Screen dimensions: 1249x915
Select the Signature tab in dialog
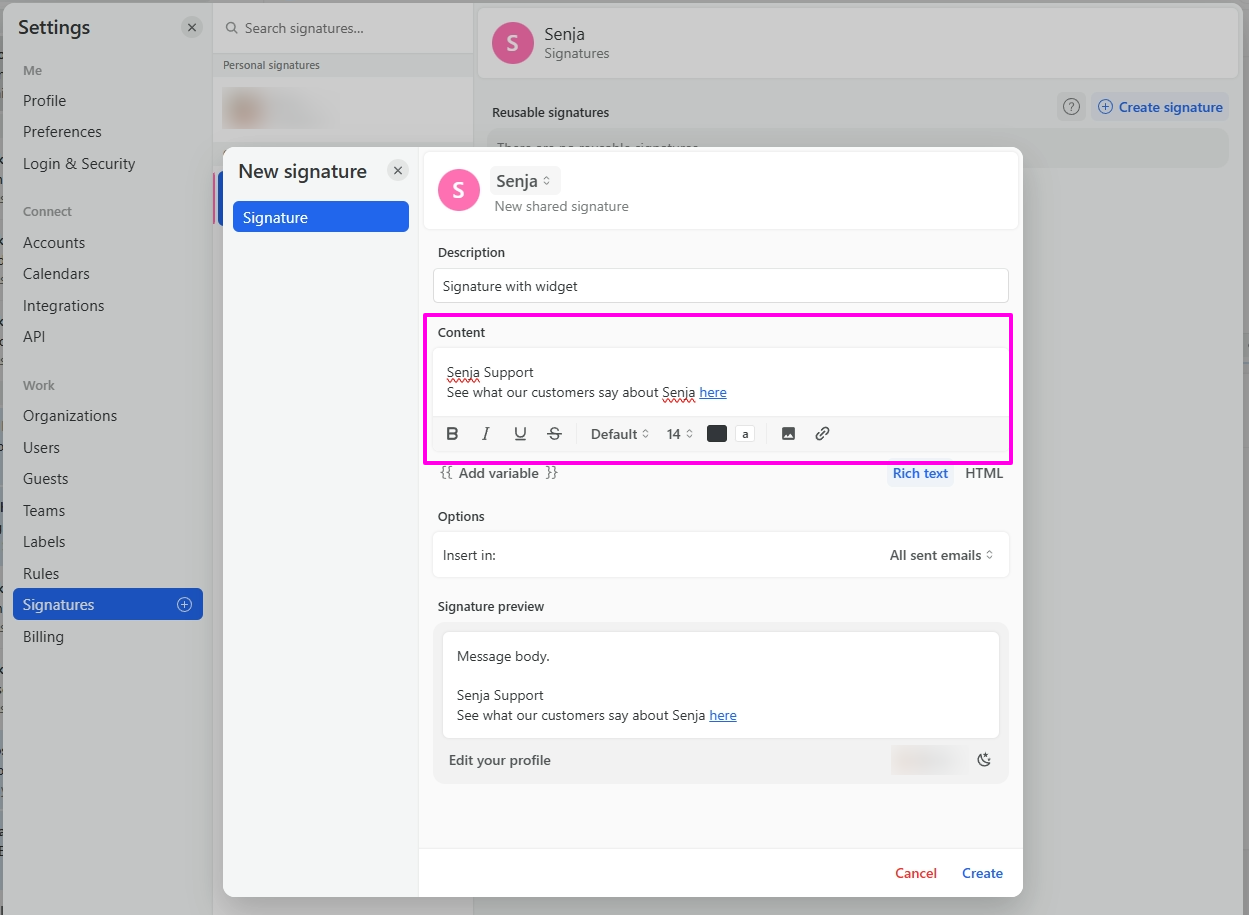click(320, 218)
